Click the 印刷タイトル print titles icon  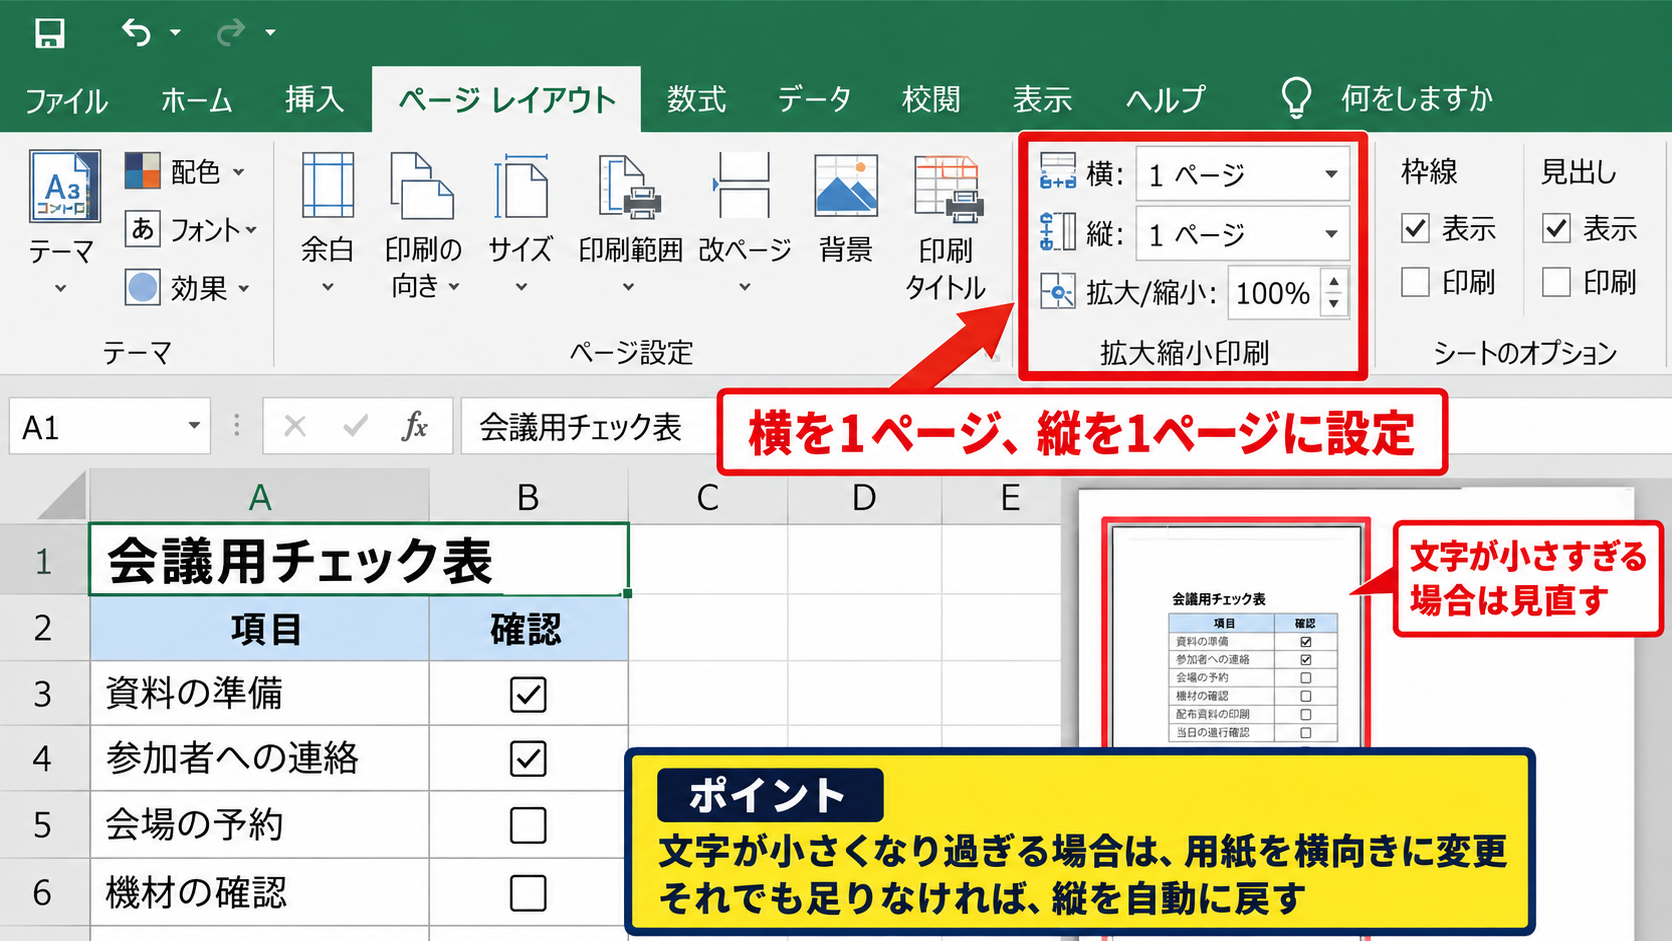(948, 189)
